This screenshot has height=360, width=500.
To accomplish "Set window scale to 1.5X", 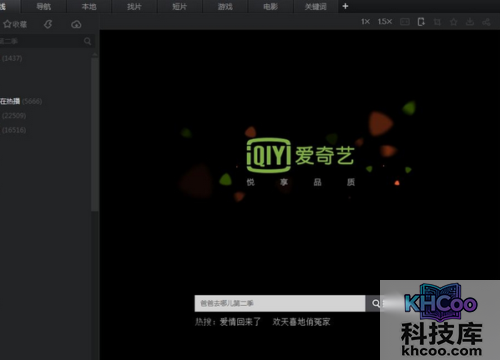I will click(x=385, y=22).
